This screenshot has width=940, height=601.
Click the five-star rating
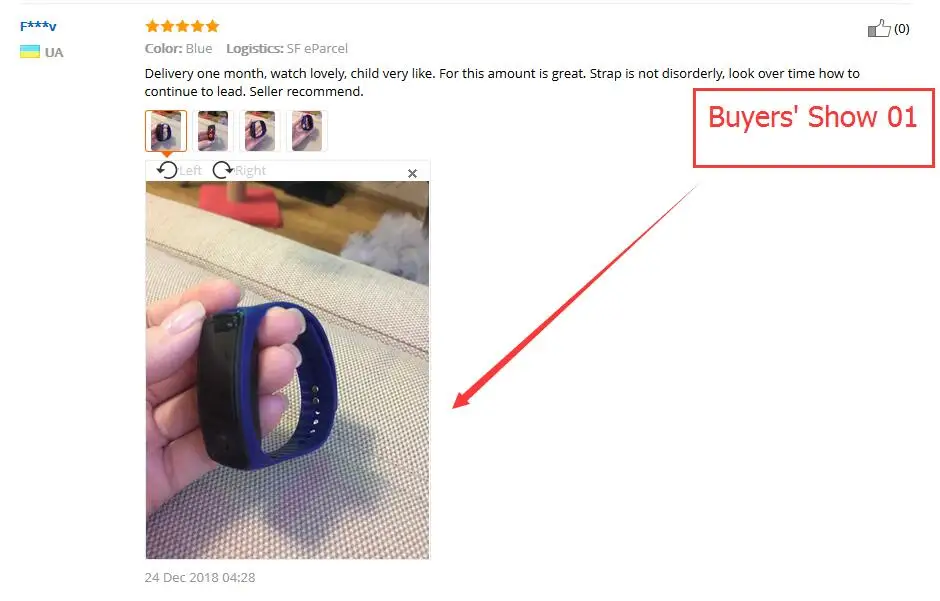pos(182,26)
